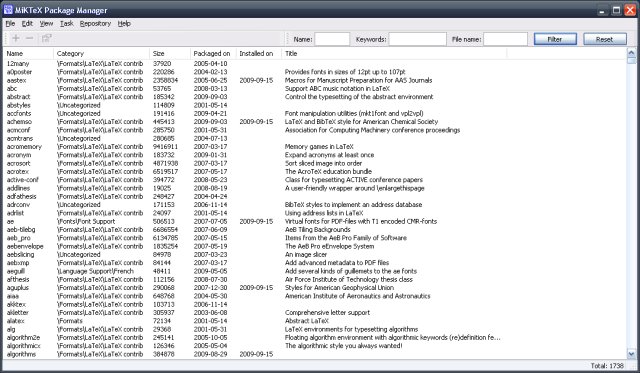Select the akletter package row
Screen dimensions: 640x373
315,313
